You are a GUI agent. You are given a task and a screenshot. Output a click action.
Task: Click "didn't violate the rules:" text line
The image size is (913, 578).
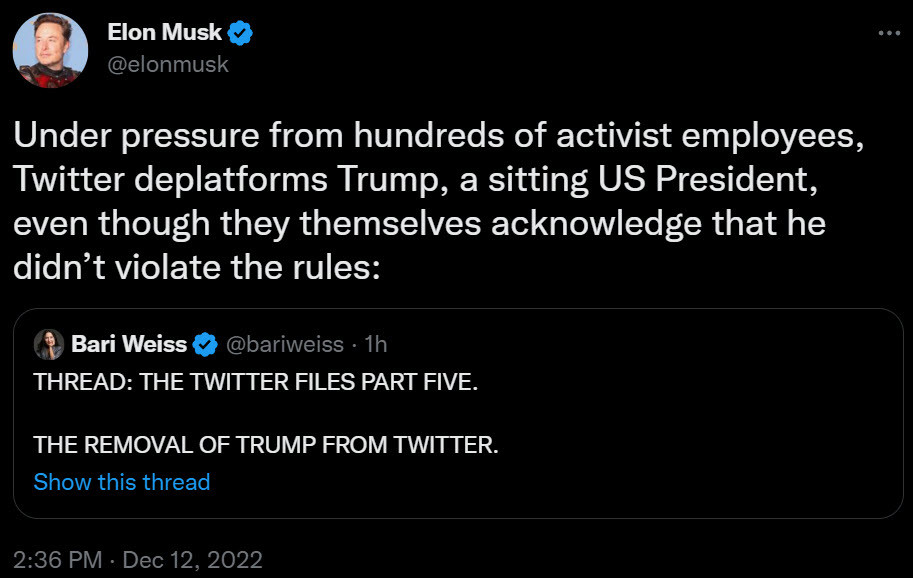coord(197,267)
